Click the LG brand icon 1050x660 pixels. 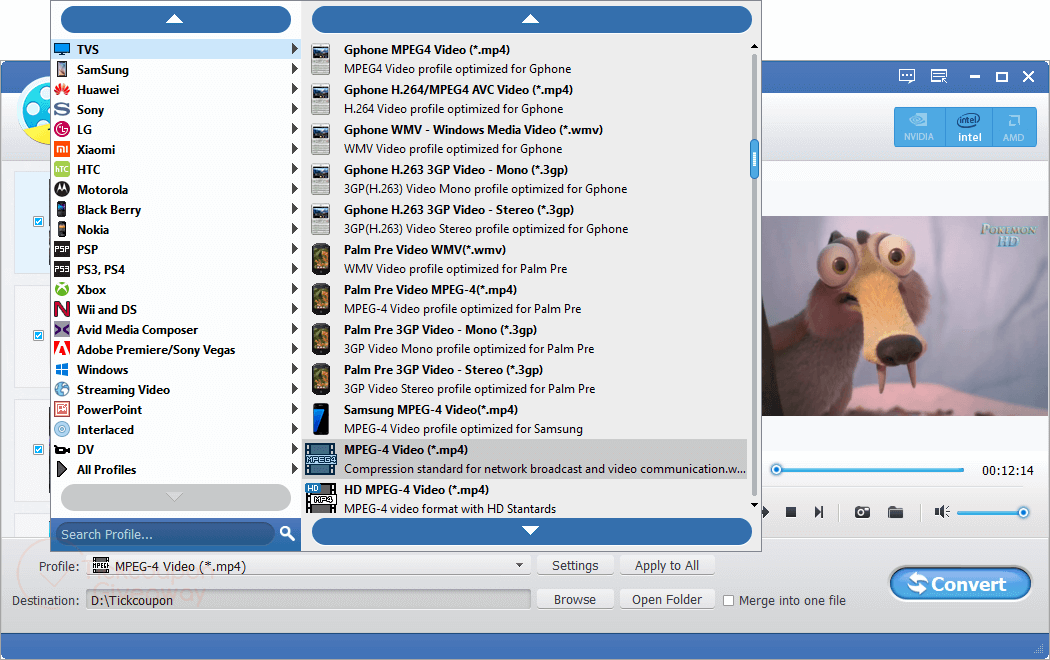[62, 129]
